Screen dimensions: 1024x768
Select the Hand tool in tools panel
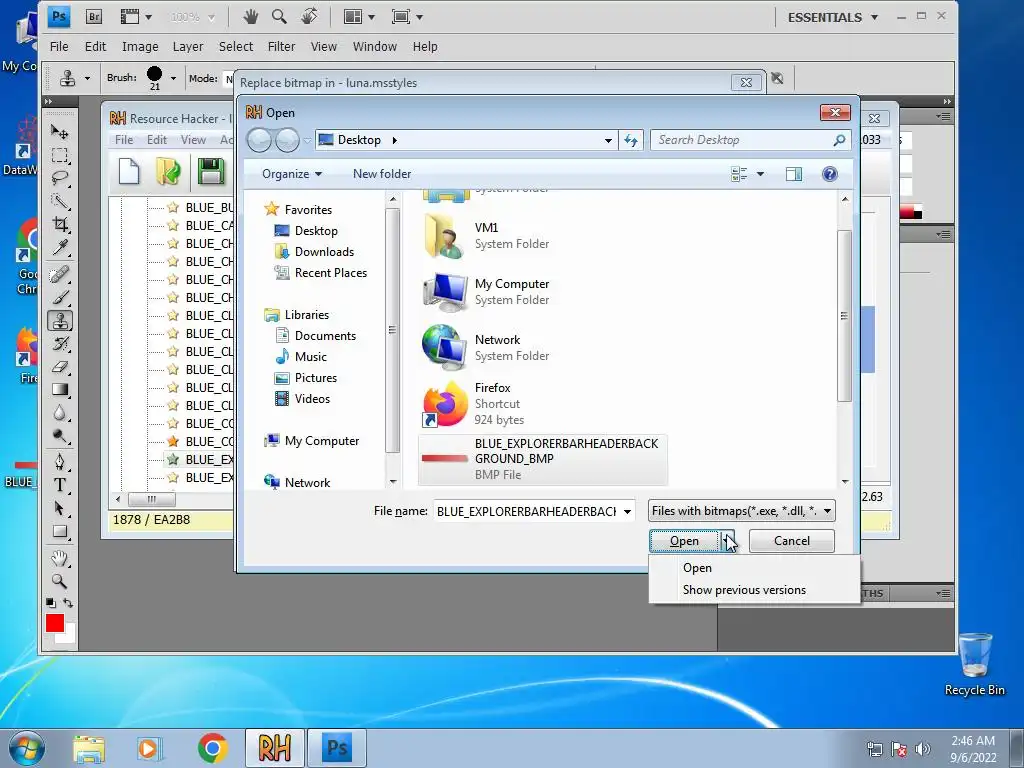(x=59, y=558)
